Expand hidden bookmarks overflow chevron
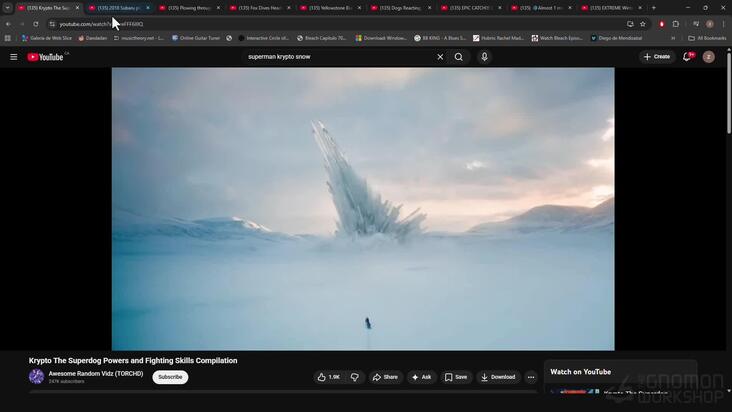The image size is (732, 412). [x=673, y=38]
